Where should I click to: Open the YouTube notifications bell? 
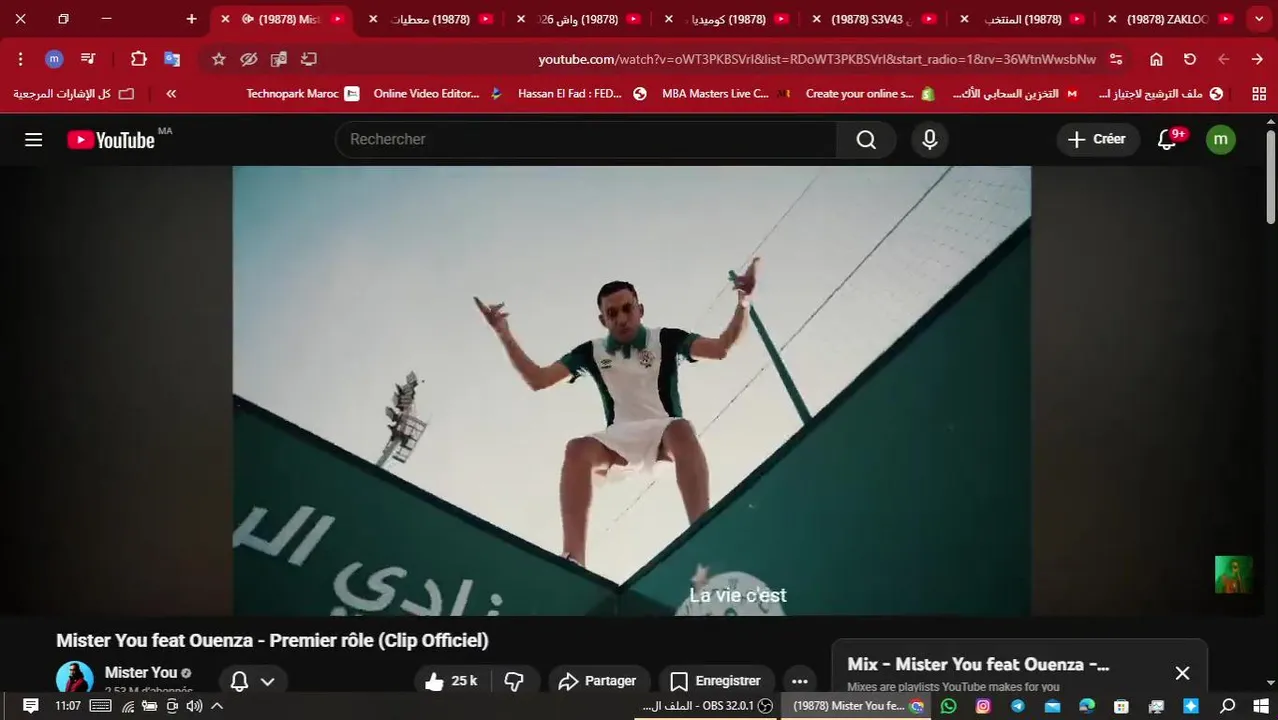click(1167, 140)
